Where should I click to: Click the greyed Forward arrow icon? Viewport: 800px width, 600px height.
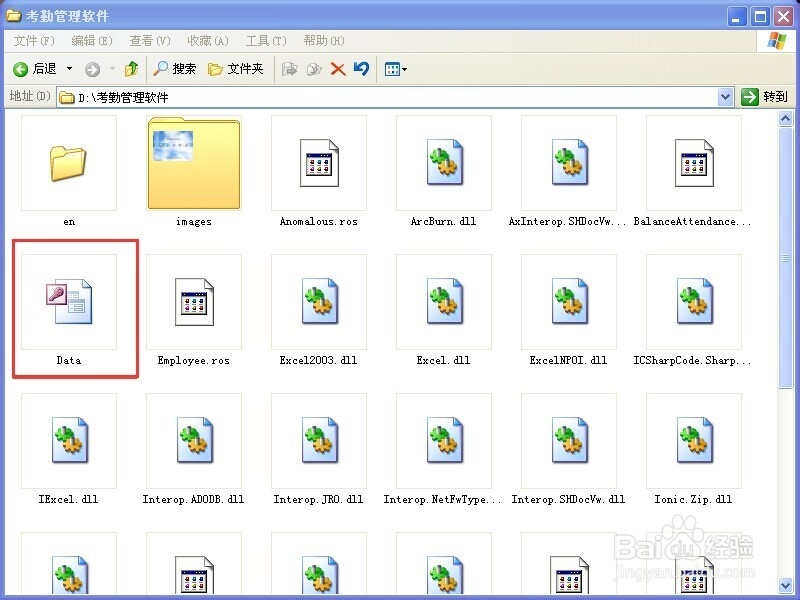[x=92, y=69]
